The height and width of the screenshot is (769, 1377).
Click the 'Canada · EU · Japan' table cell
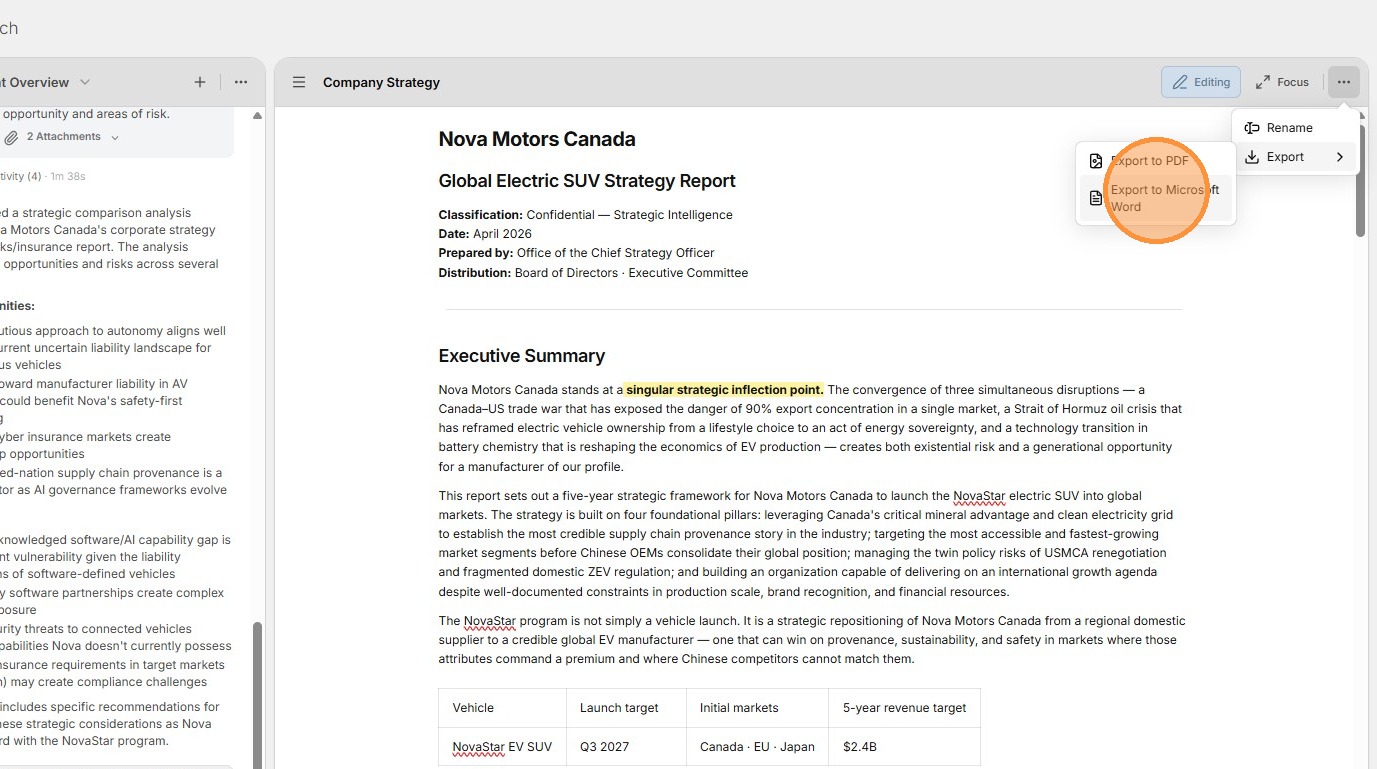tap(757, 747)
